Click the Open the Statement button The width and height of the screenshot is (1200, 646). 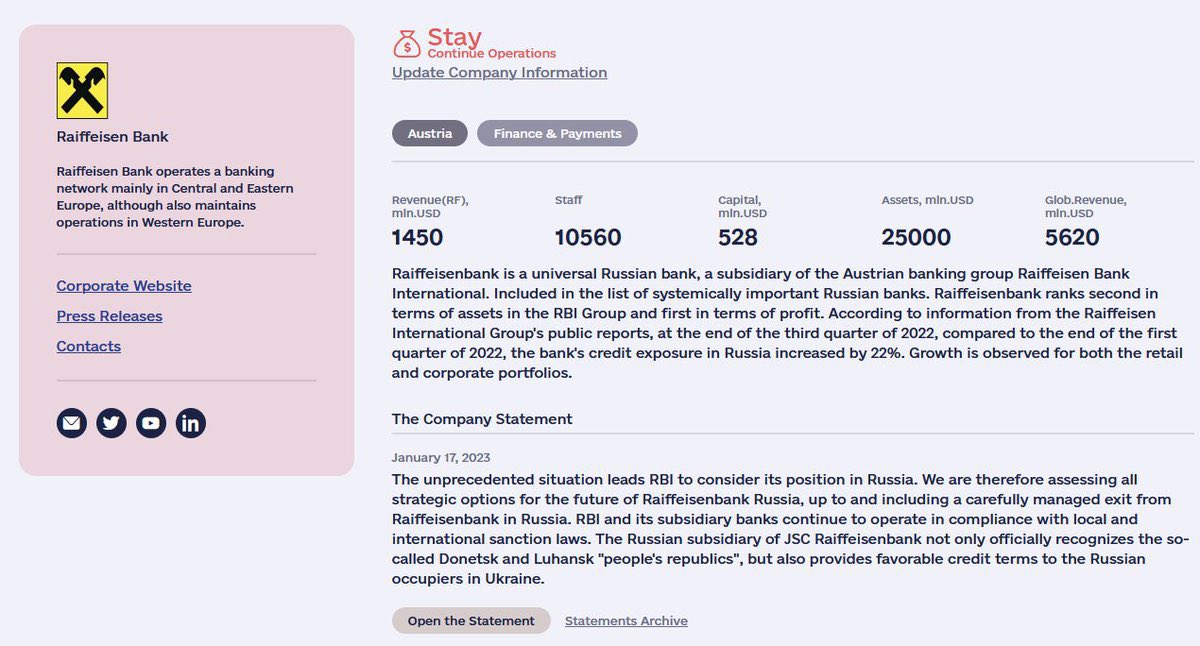point(471,621)
